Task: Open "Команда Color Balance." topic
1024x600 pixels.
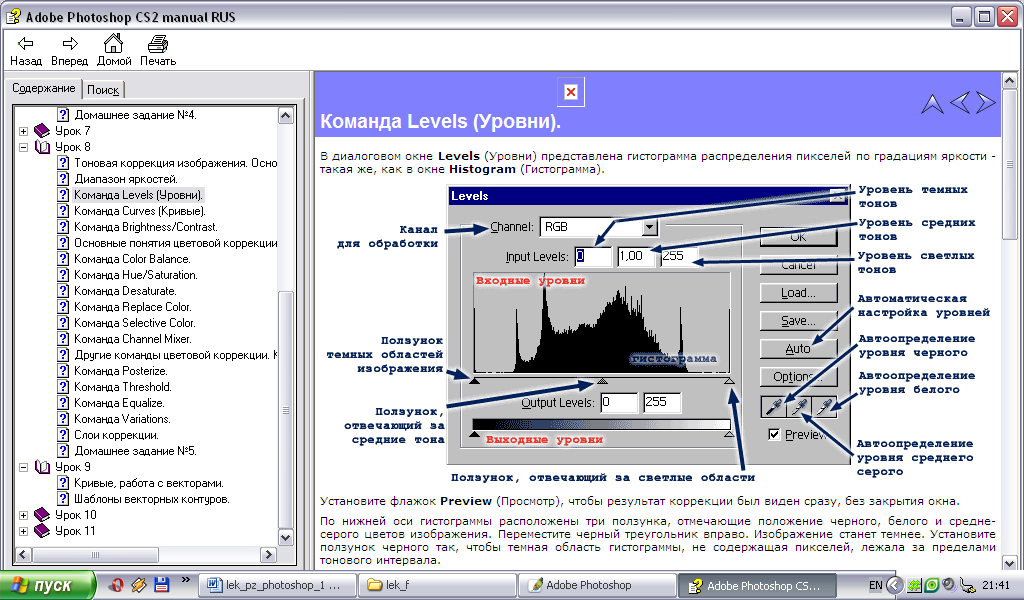Action: point(132,259)
